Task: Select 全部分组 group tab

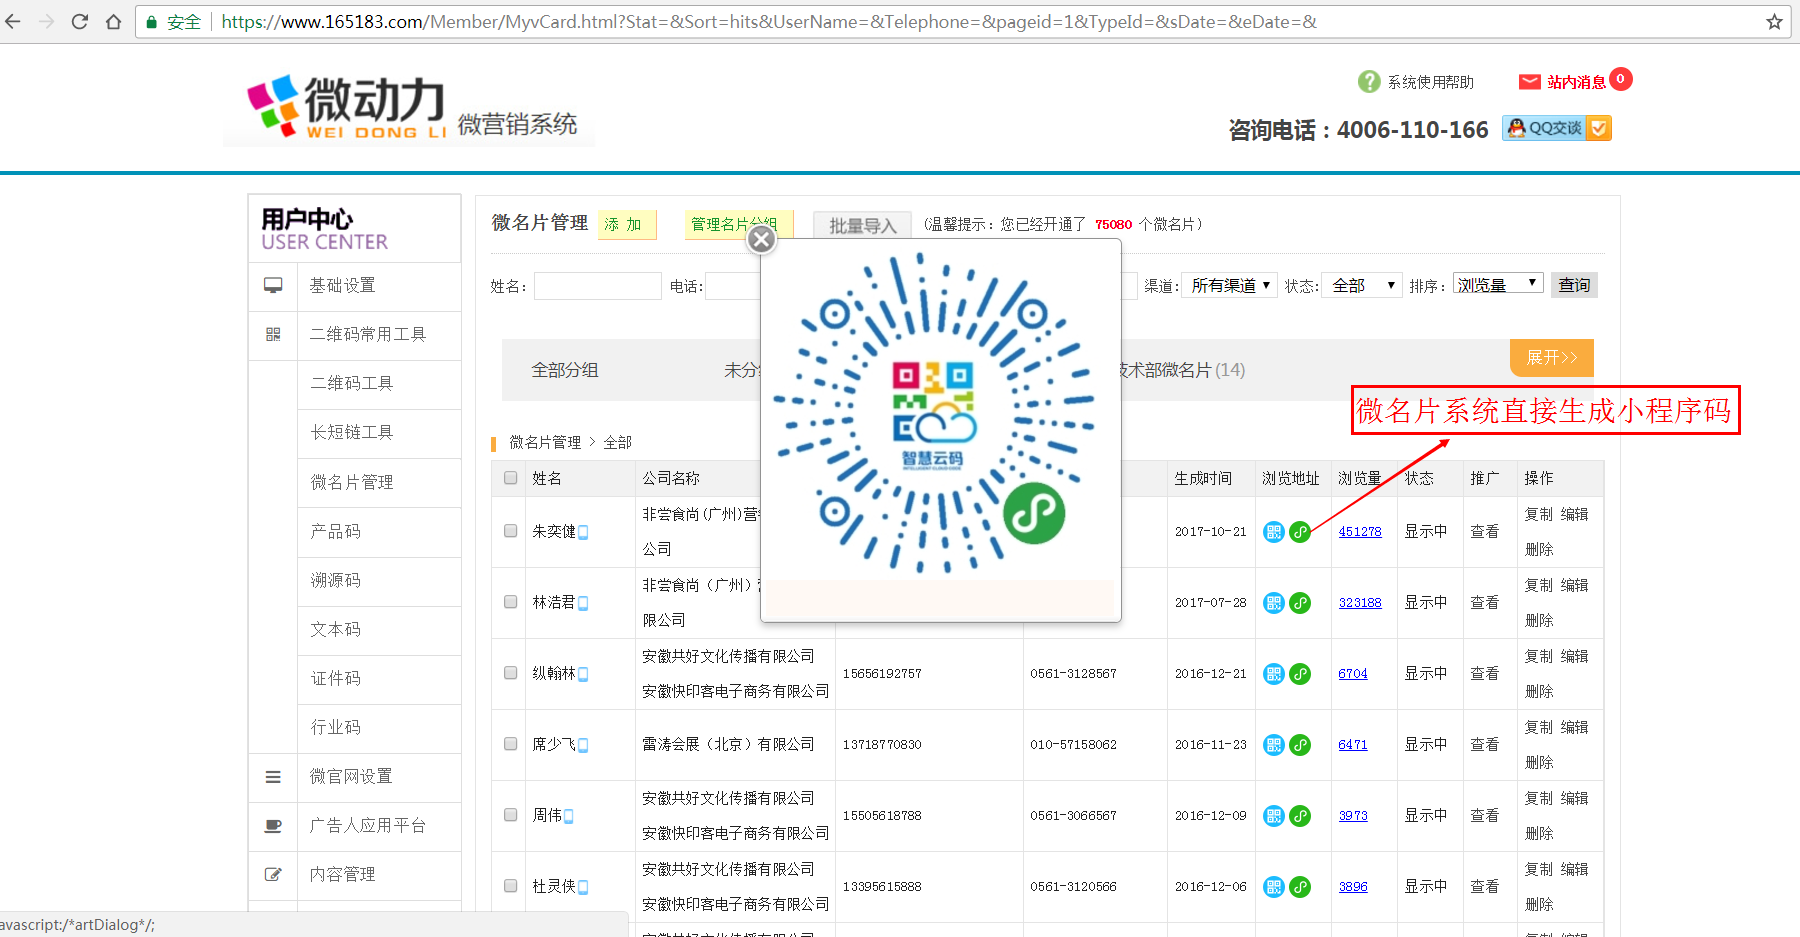Action: coord(565,370)
